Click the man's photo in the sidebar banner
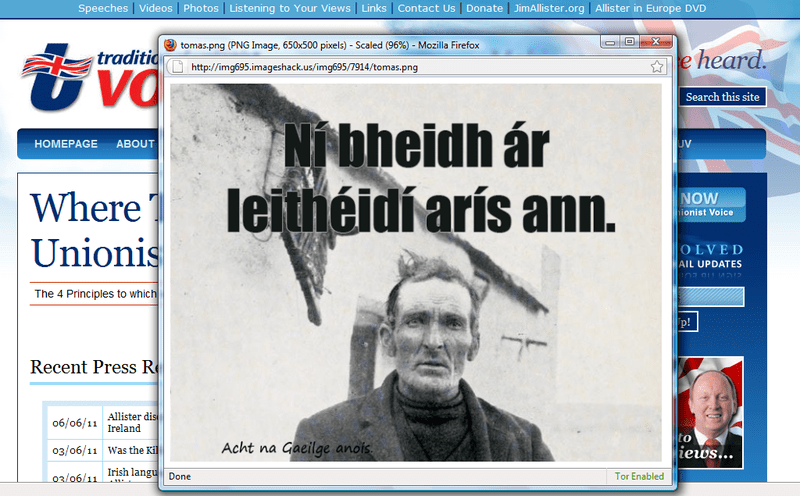800x496 pixels. coord(711,412)
